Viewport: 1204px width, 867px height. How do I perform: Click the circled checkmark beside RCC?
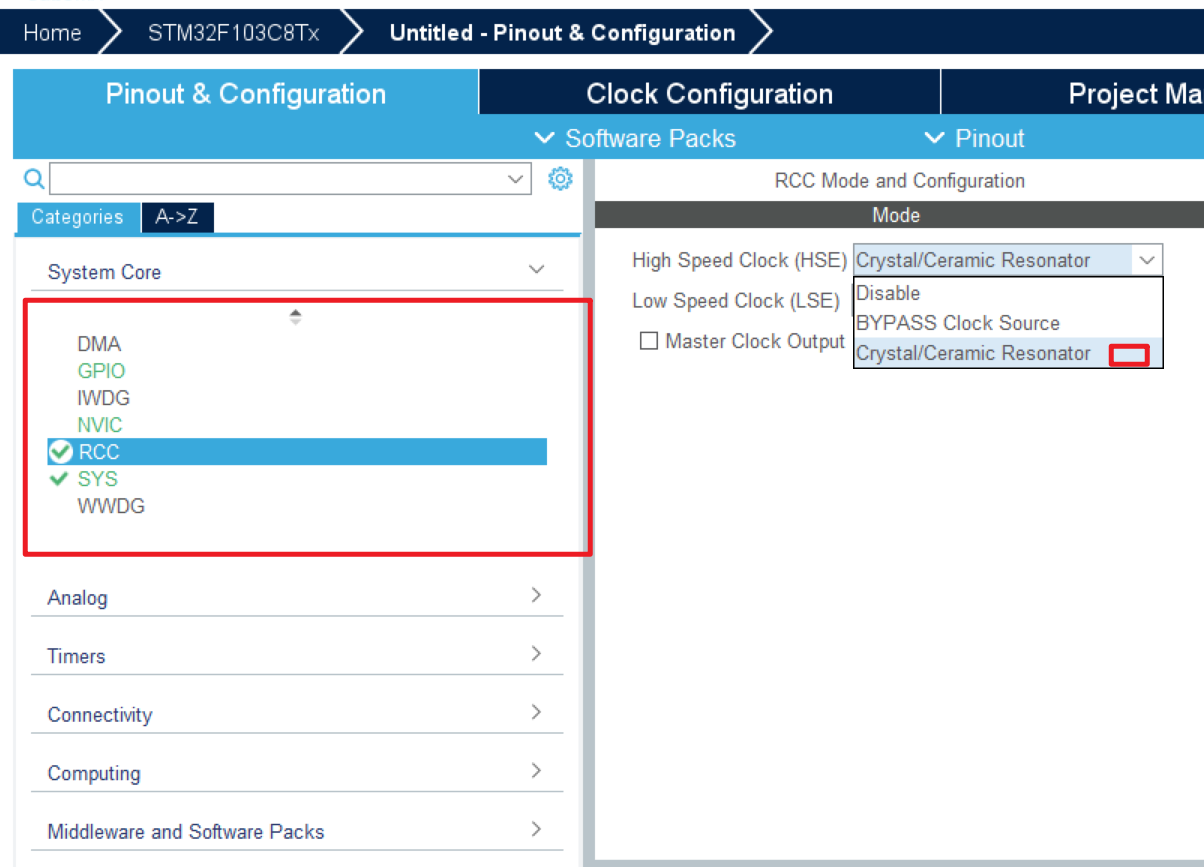click(x=61, y=452)
